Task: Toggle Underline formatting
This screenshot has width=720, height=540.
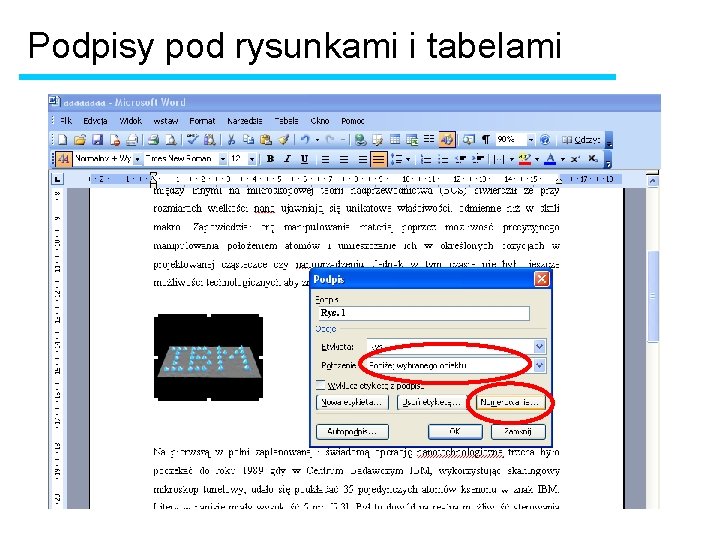Action: (304, 159)
